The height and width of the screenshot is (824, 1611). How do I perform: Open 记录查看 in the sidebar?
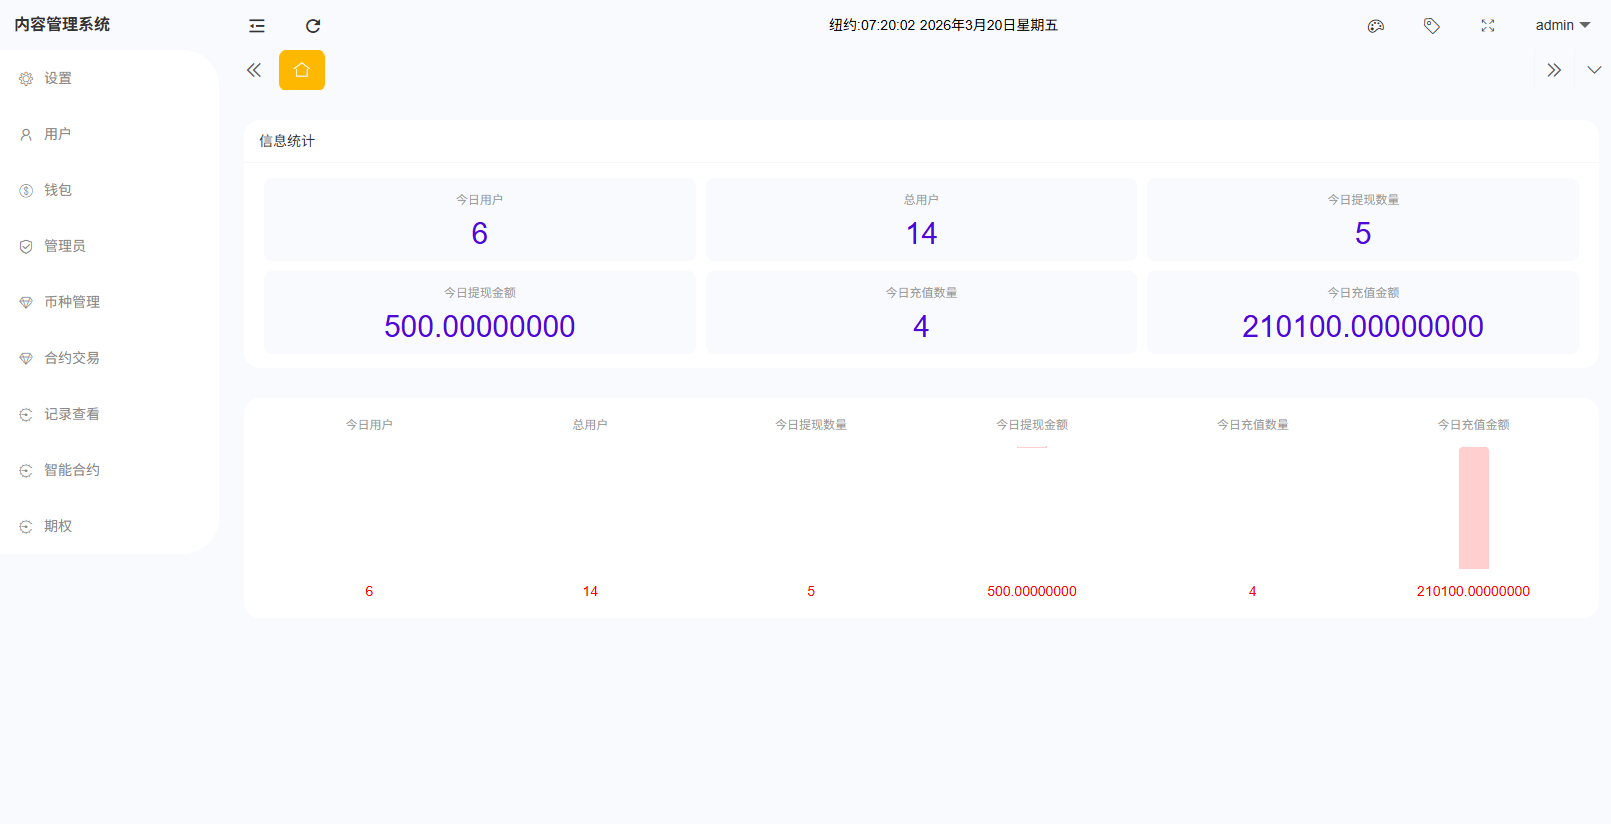(x=71, y=414)
